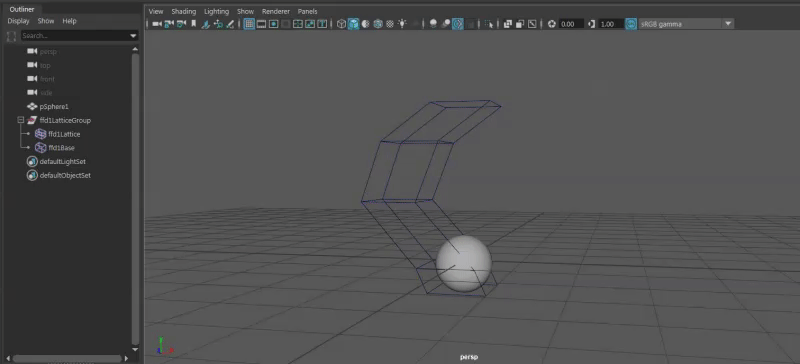Select ffd1LatticeGroup in the Outliner
800x364 pixels.
(x=65, y=120)
